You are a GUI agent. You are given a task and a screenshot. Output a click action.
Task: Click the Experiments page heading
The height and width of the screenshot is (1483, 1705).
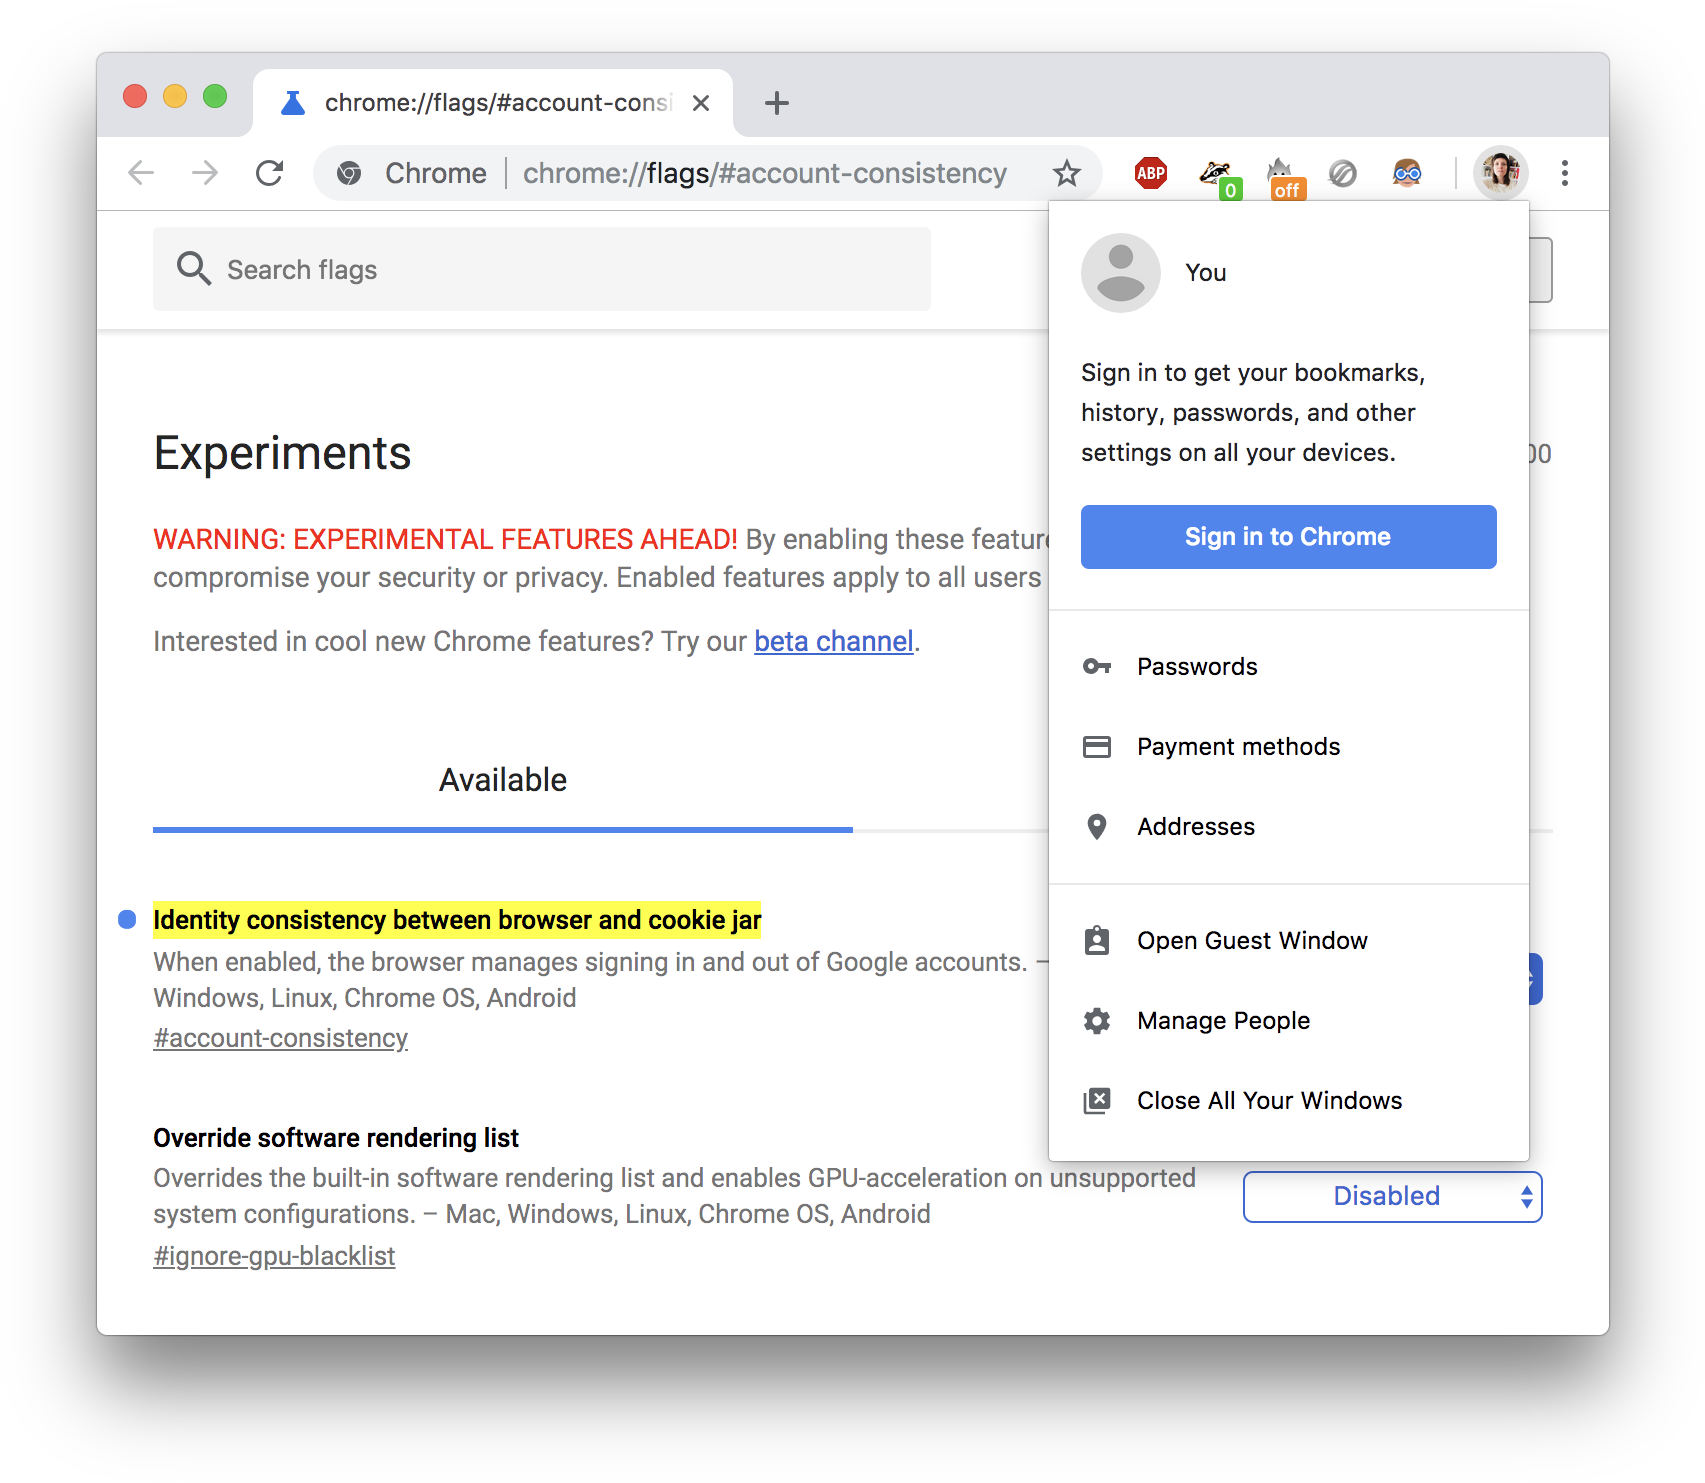(282, 453)
